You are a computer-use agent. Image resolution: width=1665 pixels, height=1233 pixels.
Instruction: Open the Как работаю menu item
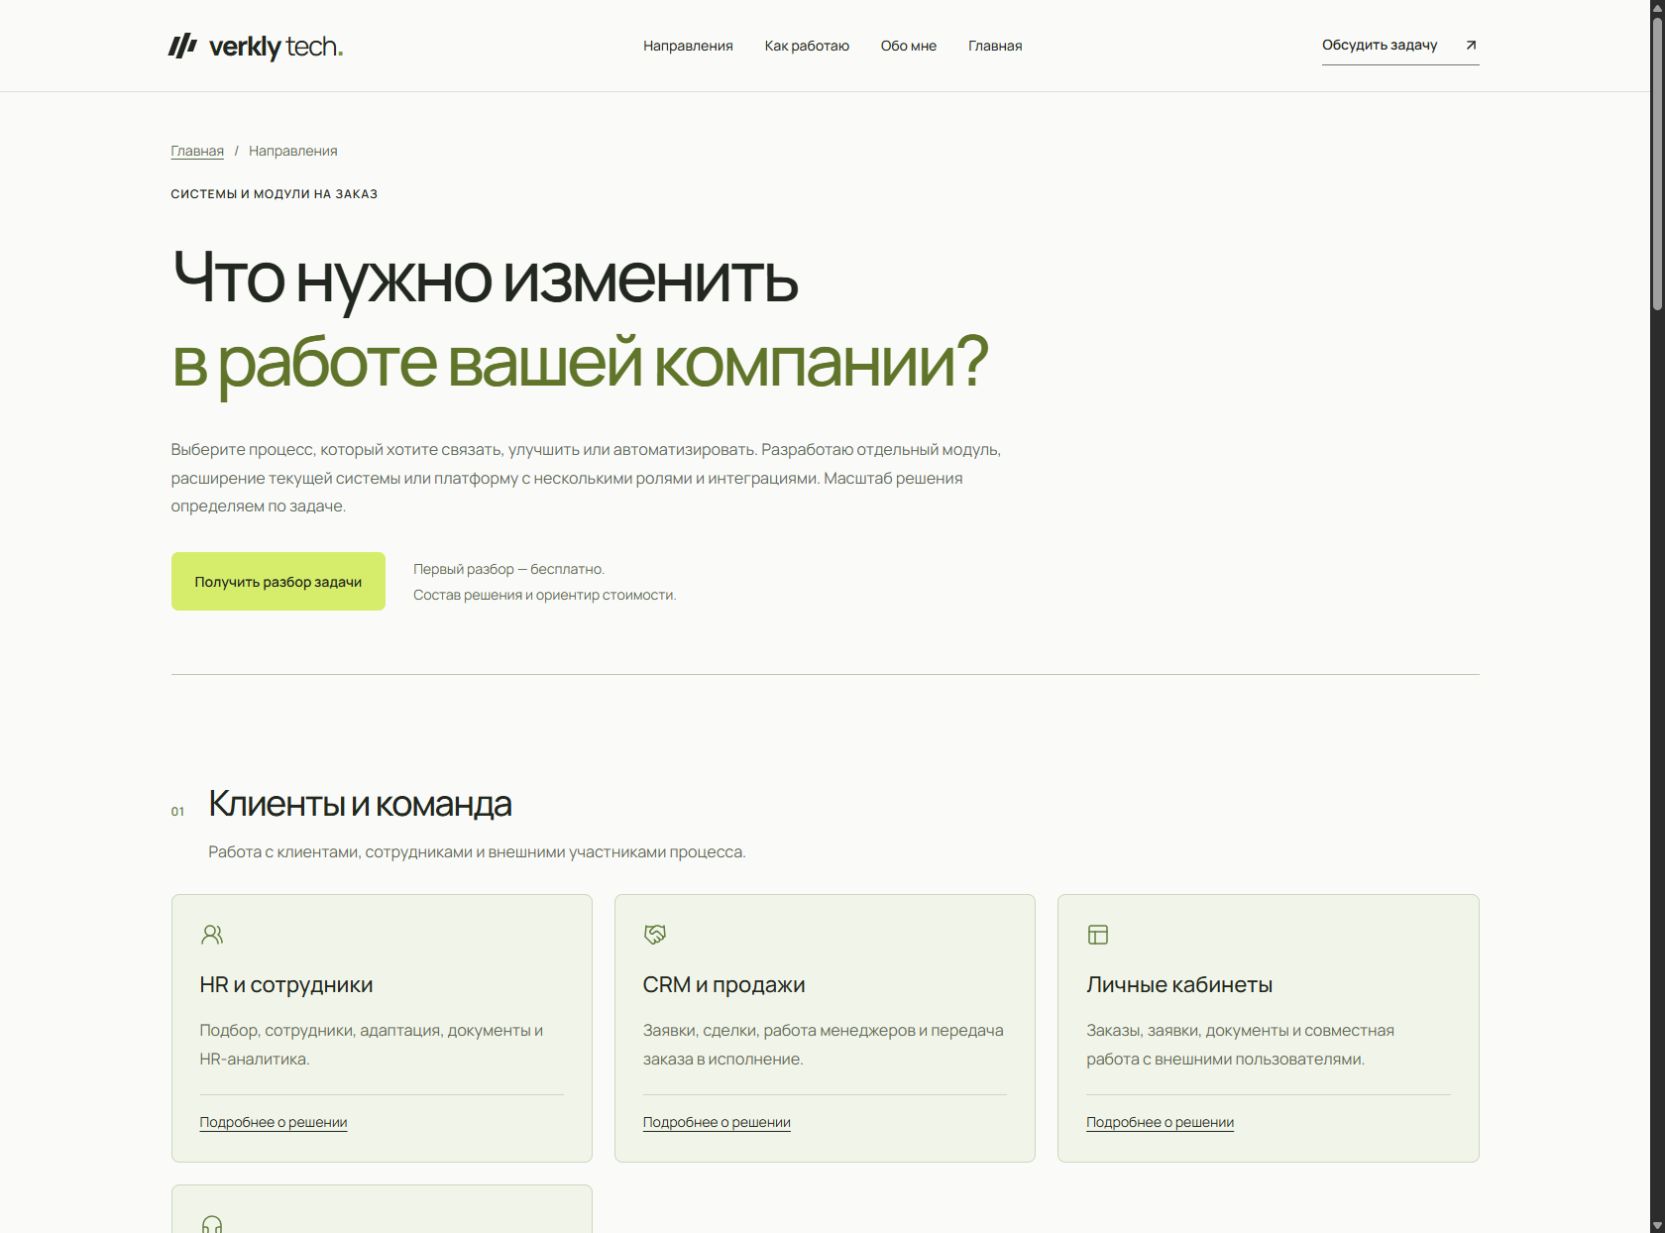[x=807, y=46]
